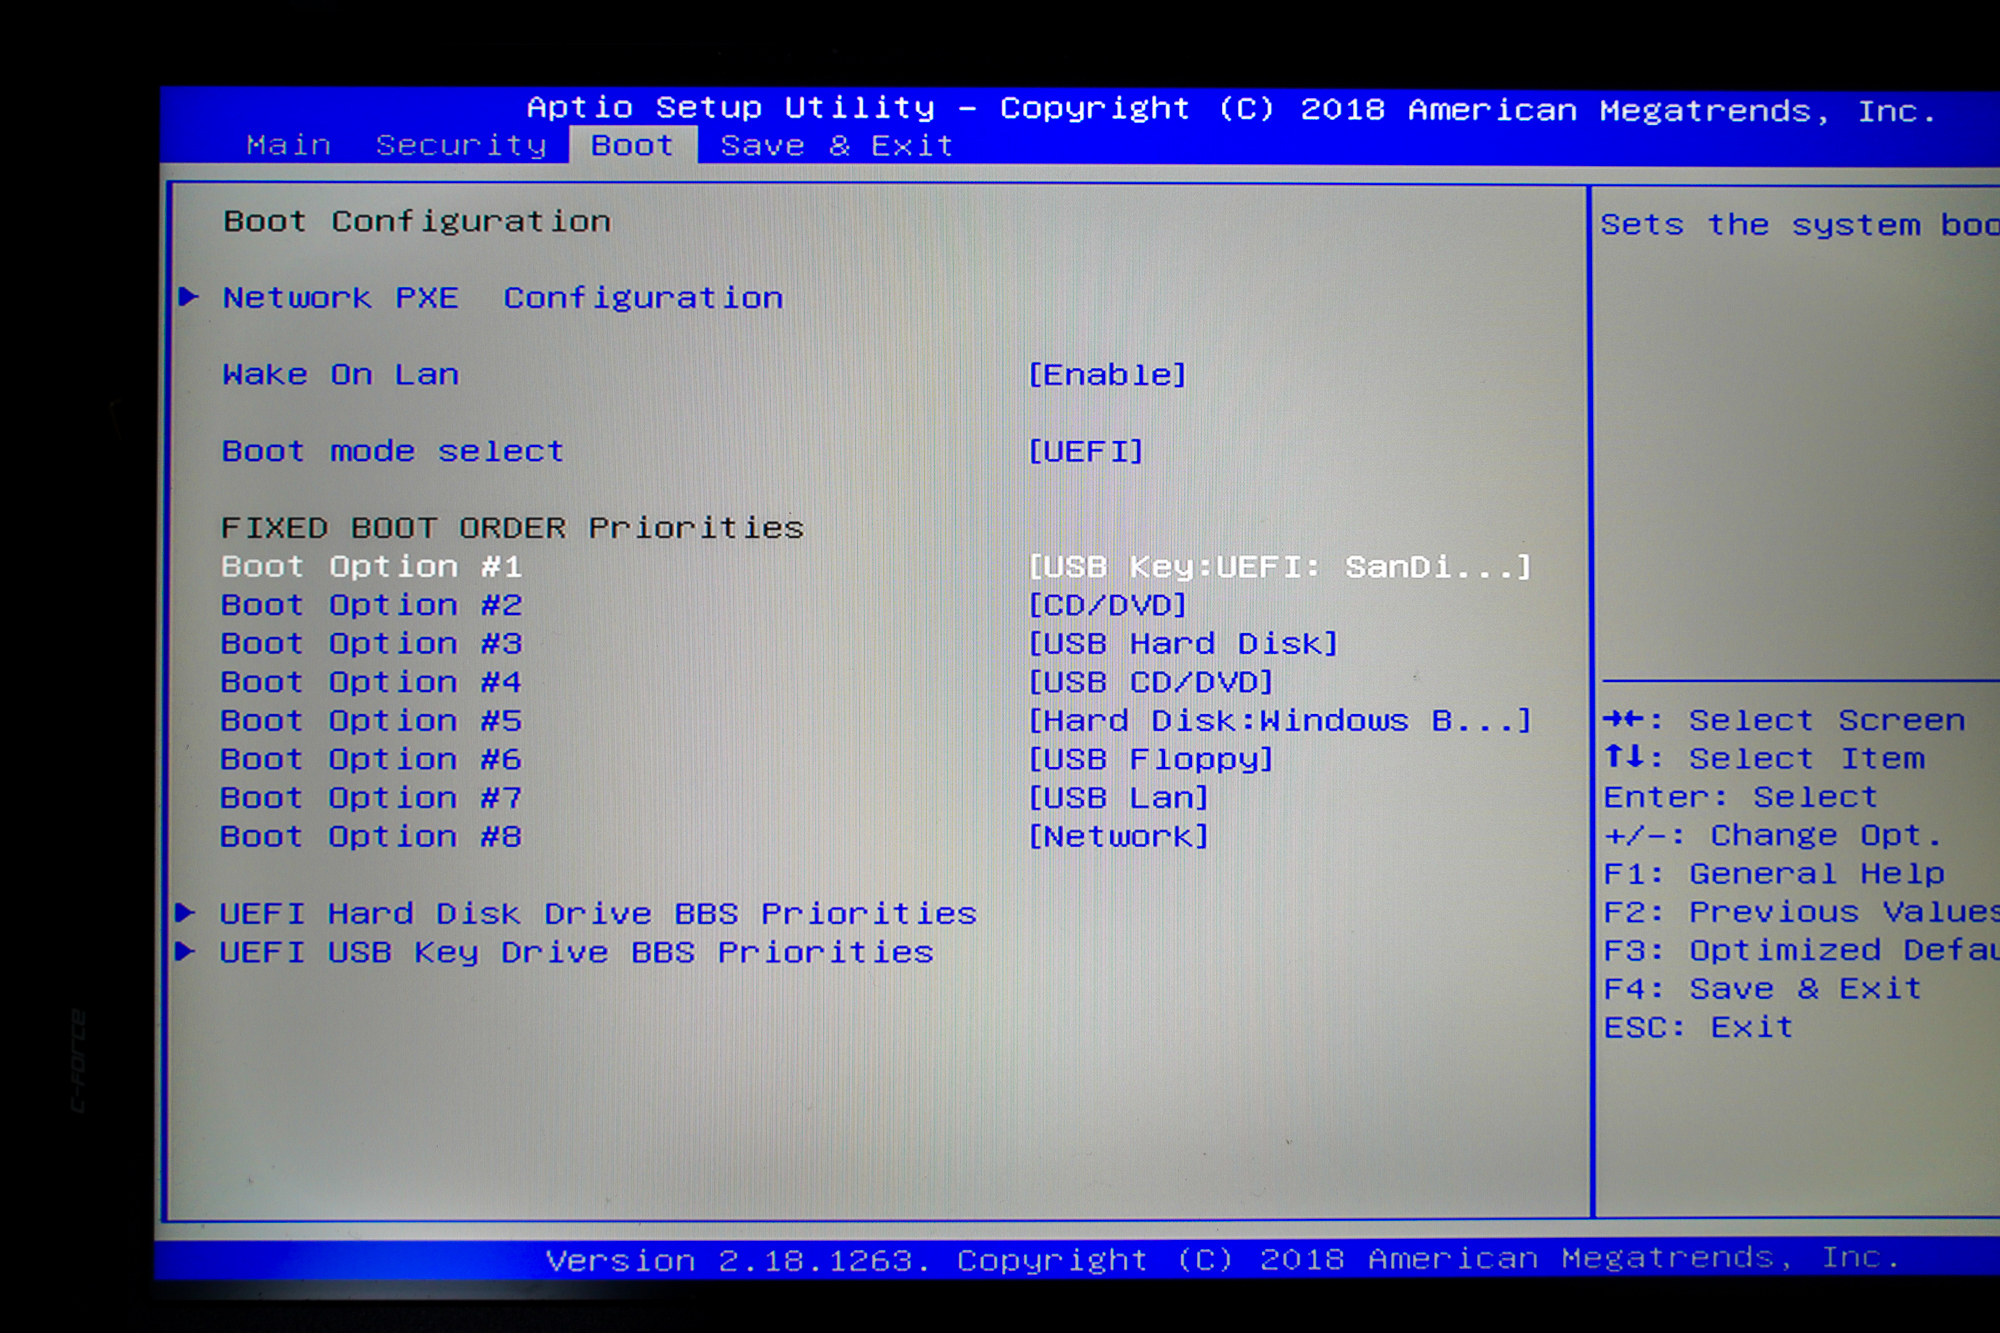Open UEFI USB Key Drive BBS Priorities
The image size is (2000, 1333).
point(576,953)
